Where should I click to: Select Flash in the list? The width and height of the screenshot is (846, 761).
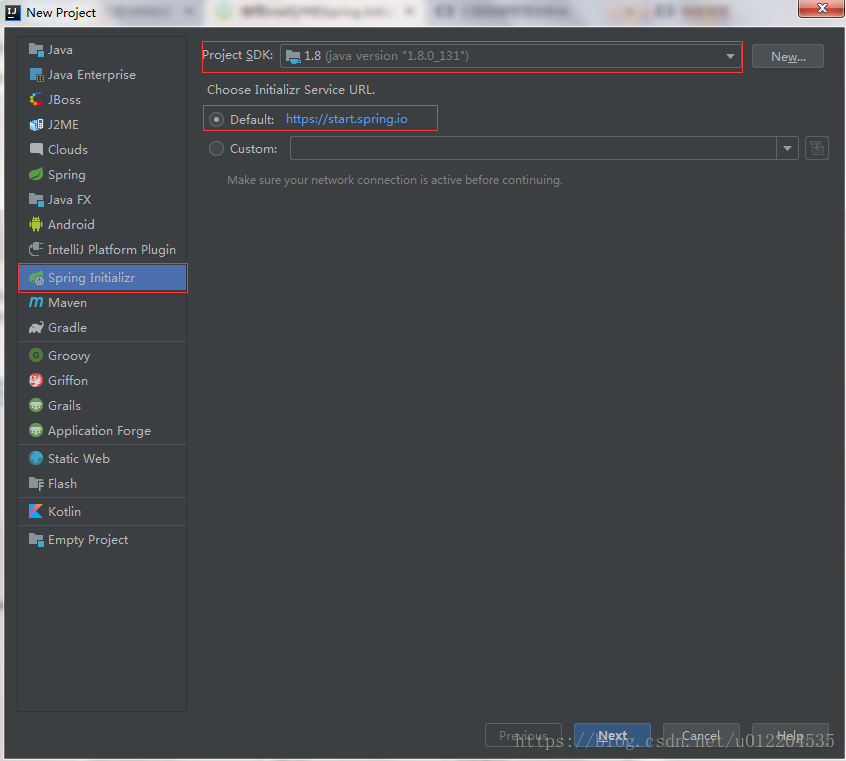coord(102,484)
